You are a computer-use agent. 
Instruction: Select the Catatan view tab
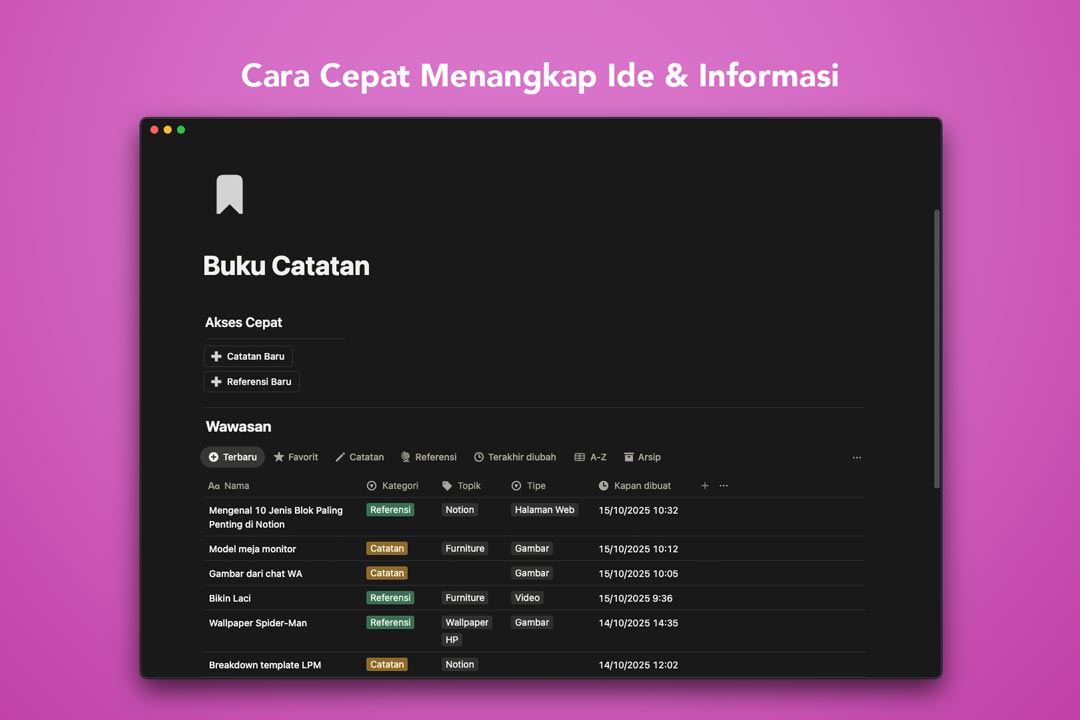[x=359, y=457]
